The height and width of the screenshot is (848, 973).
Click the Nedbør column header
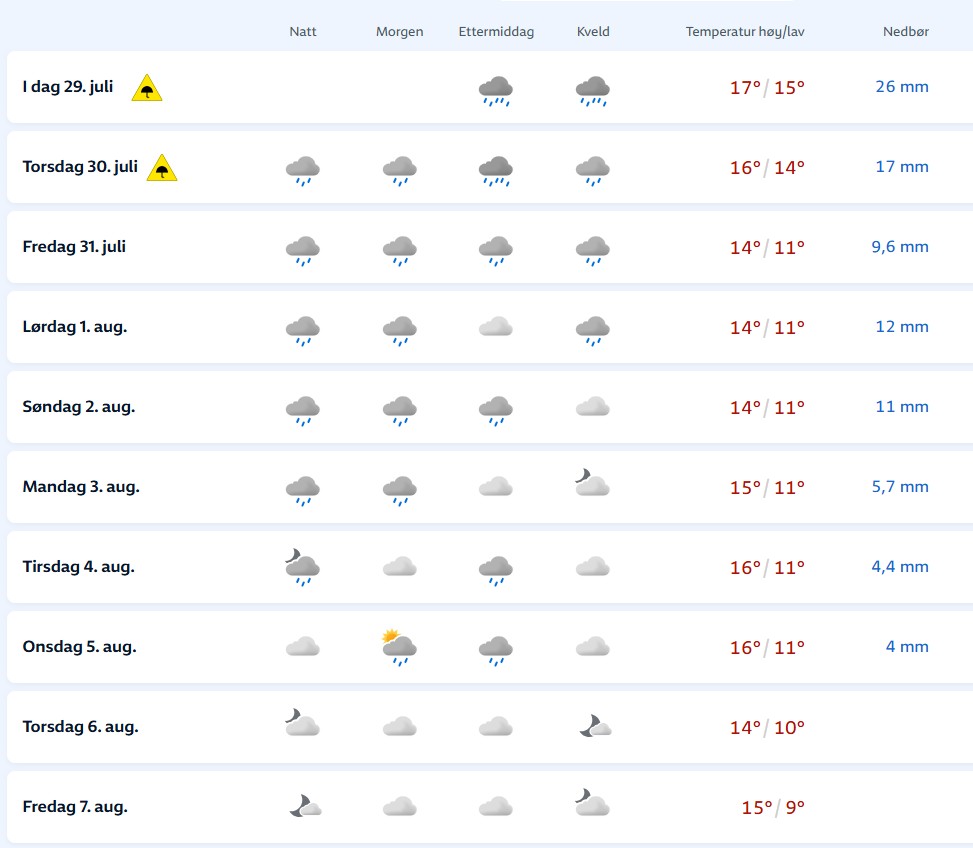pyautogui.click(x=905, y=32)
